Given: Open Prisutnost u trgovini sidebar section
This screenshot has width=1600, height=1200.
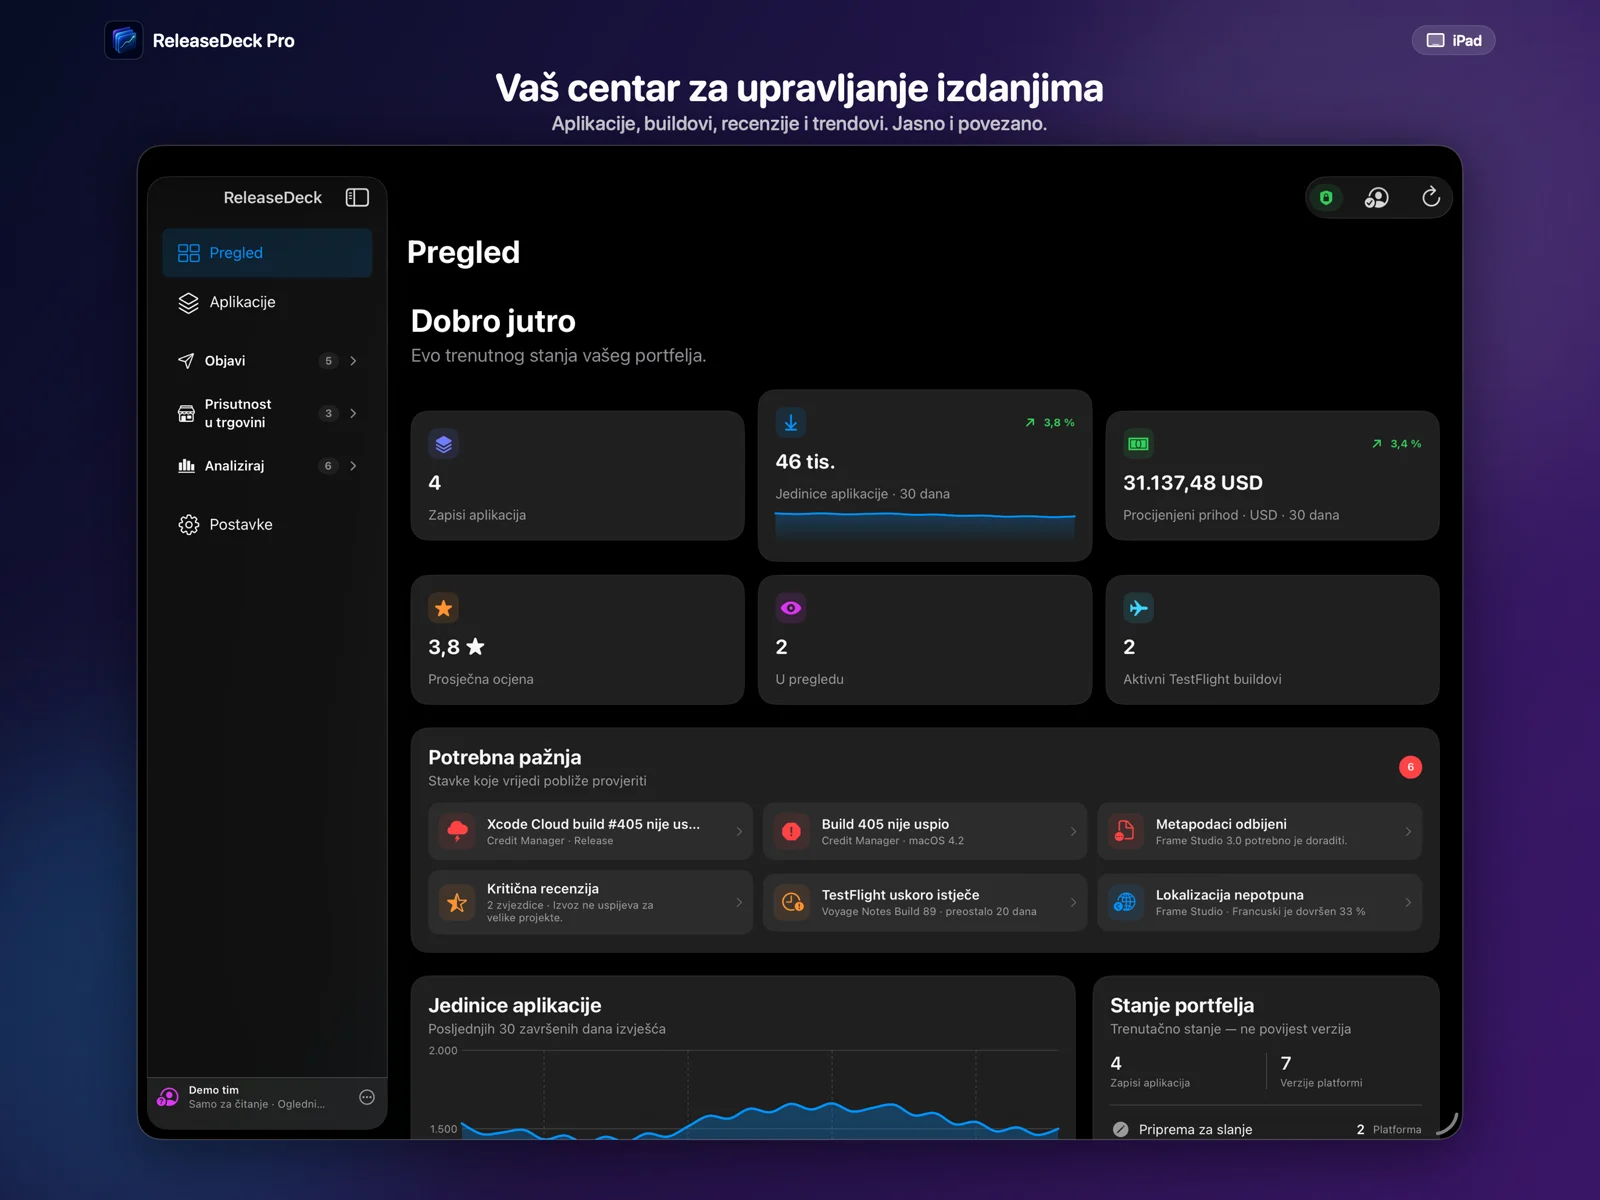Looking at the screenshot, I should coord(267,413).
